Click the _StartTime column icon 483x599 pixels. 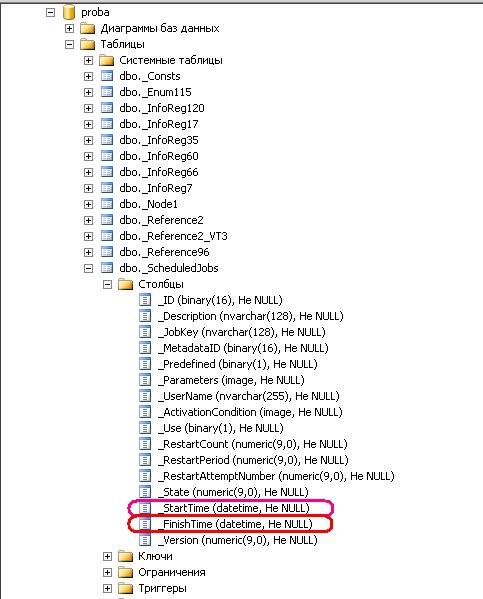145,508
